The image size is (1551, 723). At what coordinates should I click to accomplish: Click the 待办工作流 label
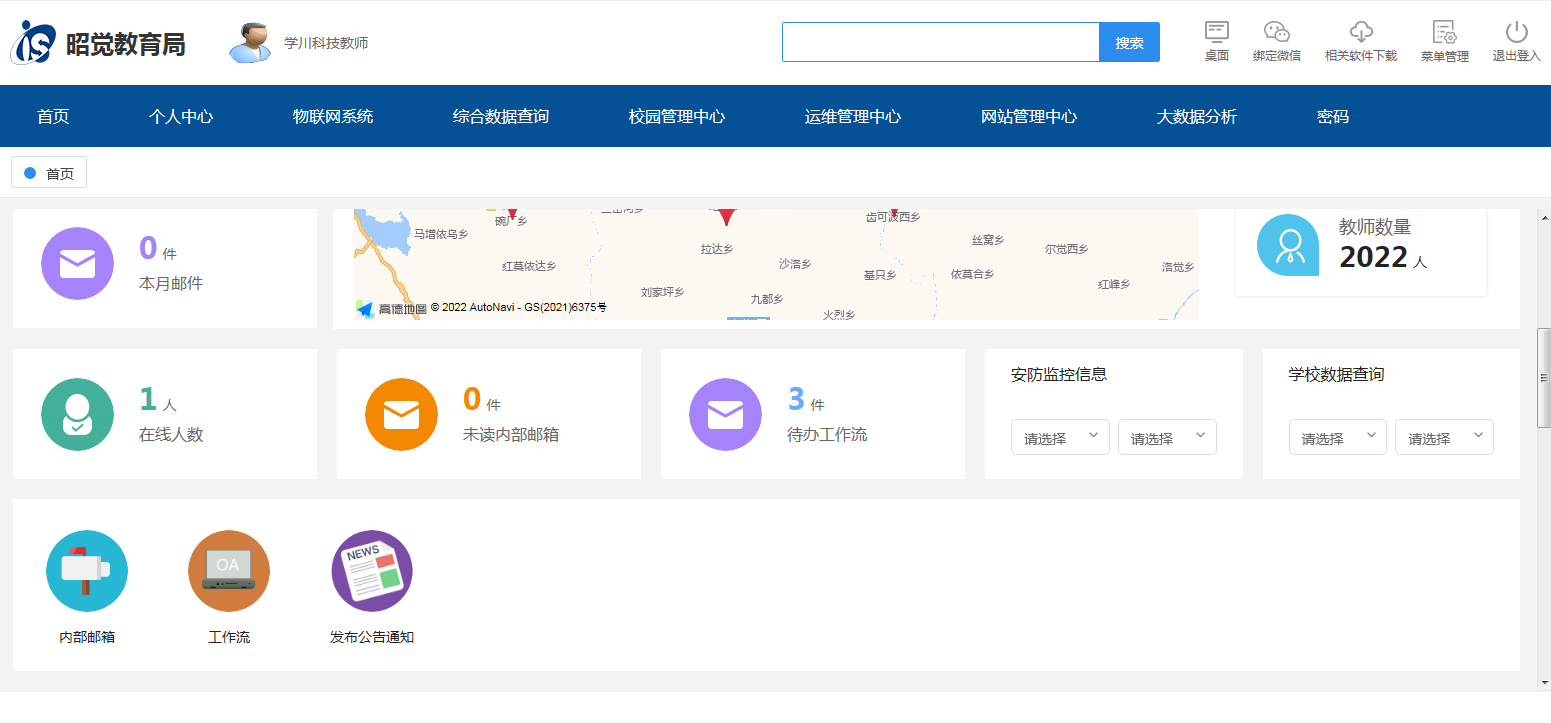[827, 435]
